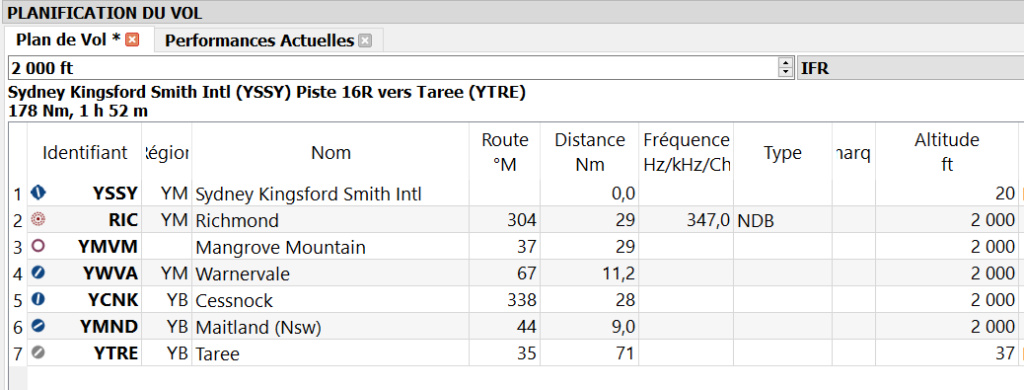Click the YMND Maitland airport icon
This screenshot has width=1024, height=390.
click(x=39, y=326)
